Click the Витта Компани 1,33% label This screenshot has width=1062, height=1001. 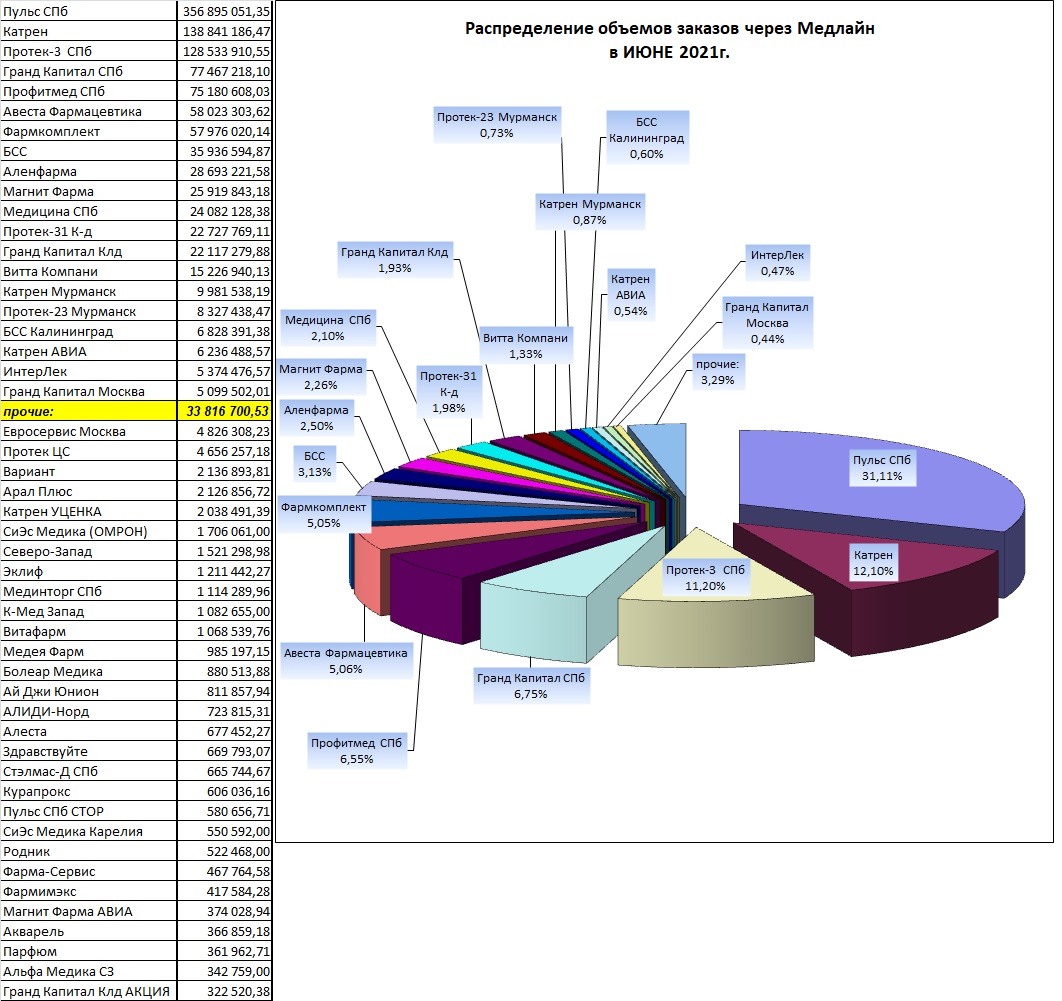pyautogui.click(x=526, y=345)
